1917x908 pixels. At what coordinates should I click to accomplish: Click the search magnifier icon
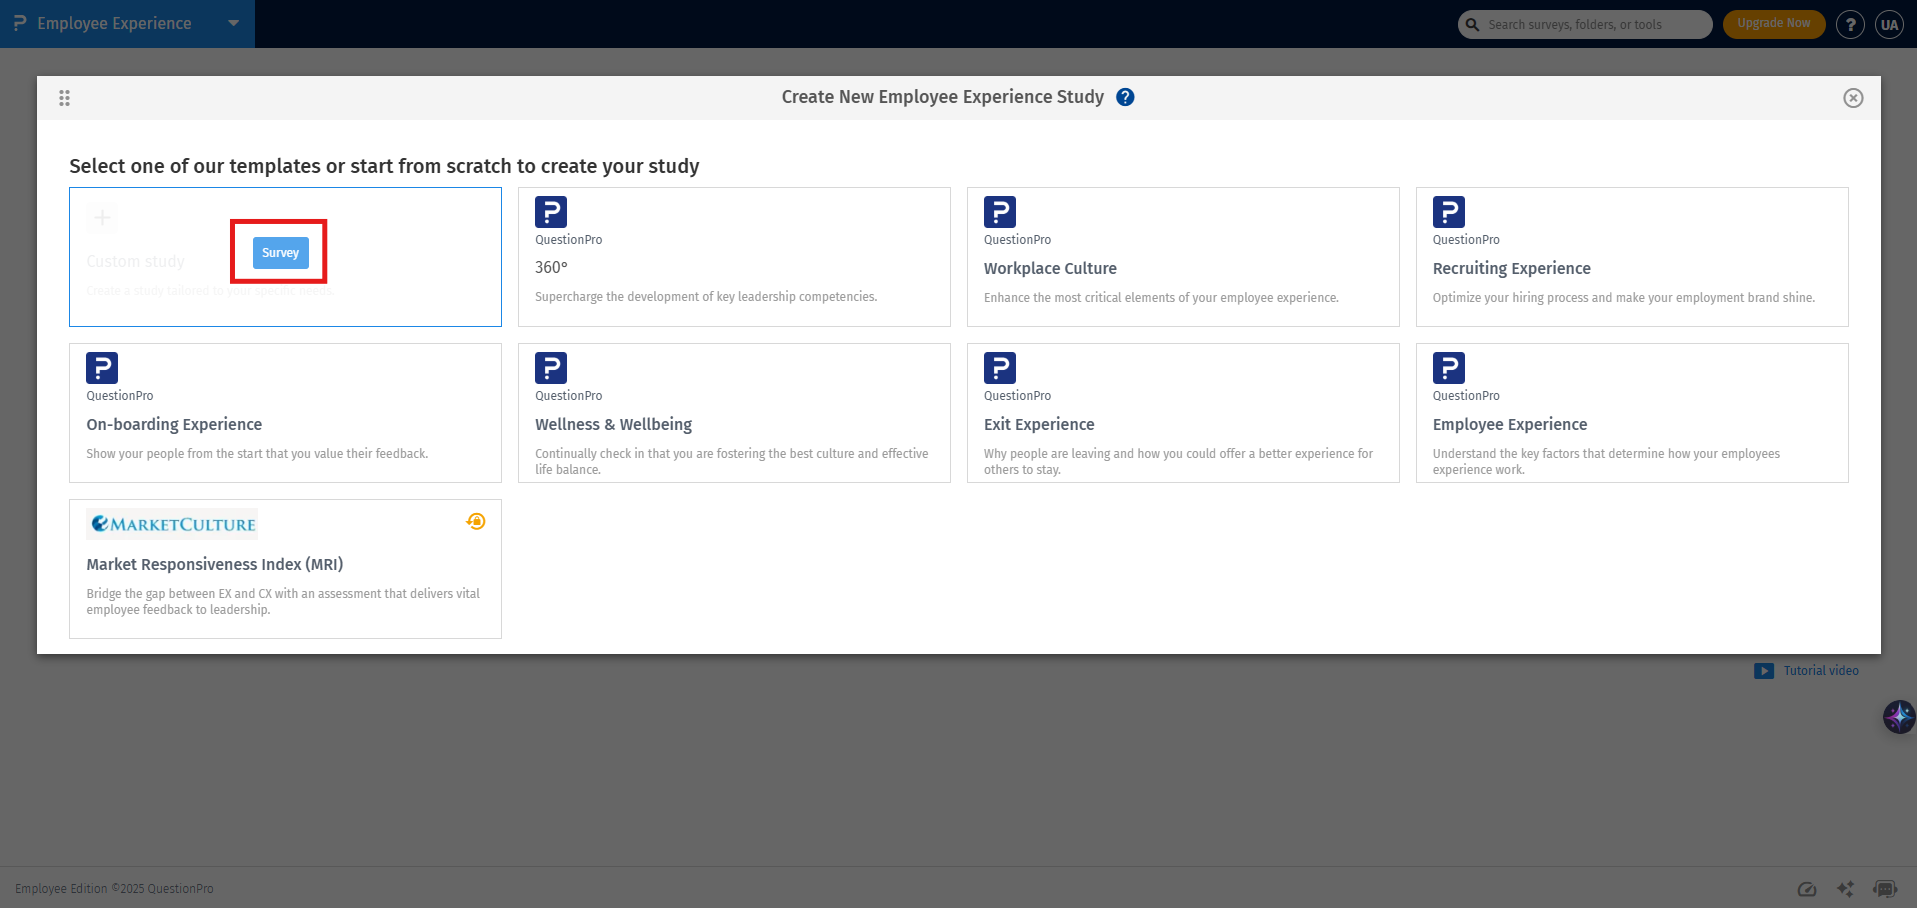click(x=1470, y=24)
